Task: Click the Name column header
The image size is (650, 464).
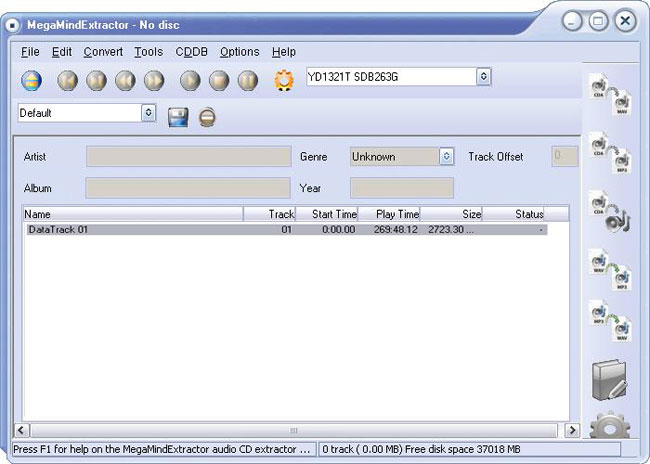Action: [x=132, y=214]
